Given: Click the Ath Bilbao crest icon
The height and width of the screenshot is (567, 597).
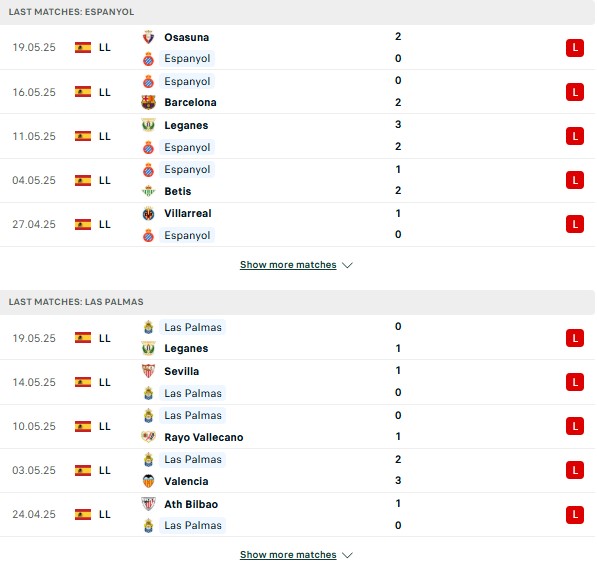Looking at the screenshot, I should coord(148,504).
